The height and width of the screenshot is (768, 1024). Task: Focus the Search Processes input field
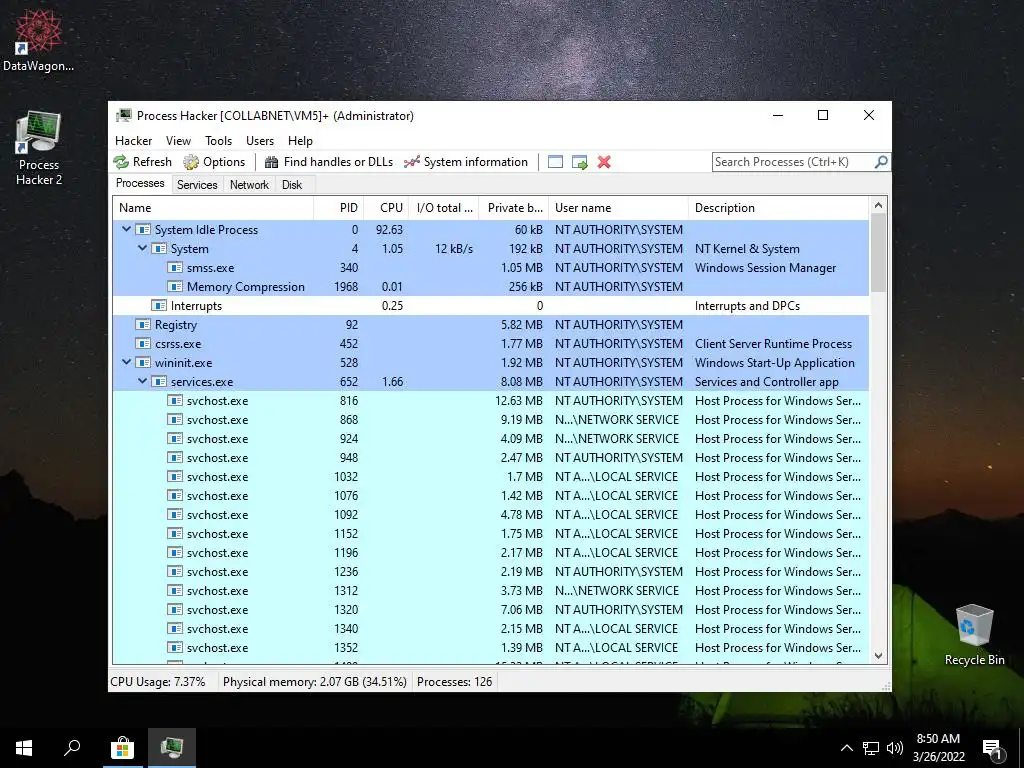click(793, 162)
